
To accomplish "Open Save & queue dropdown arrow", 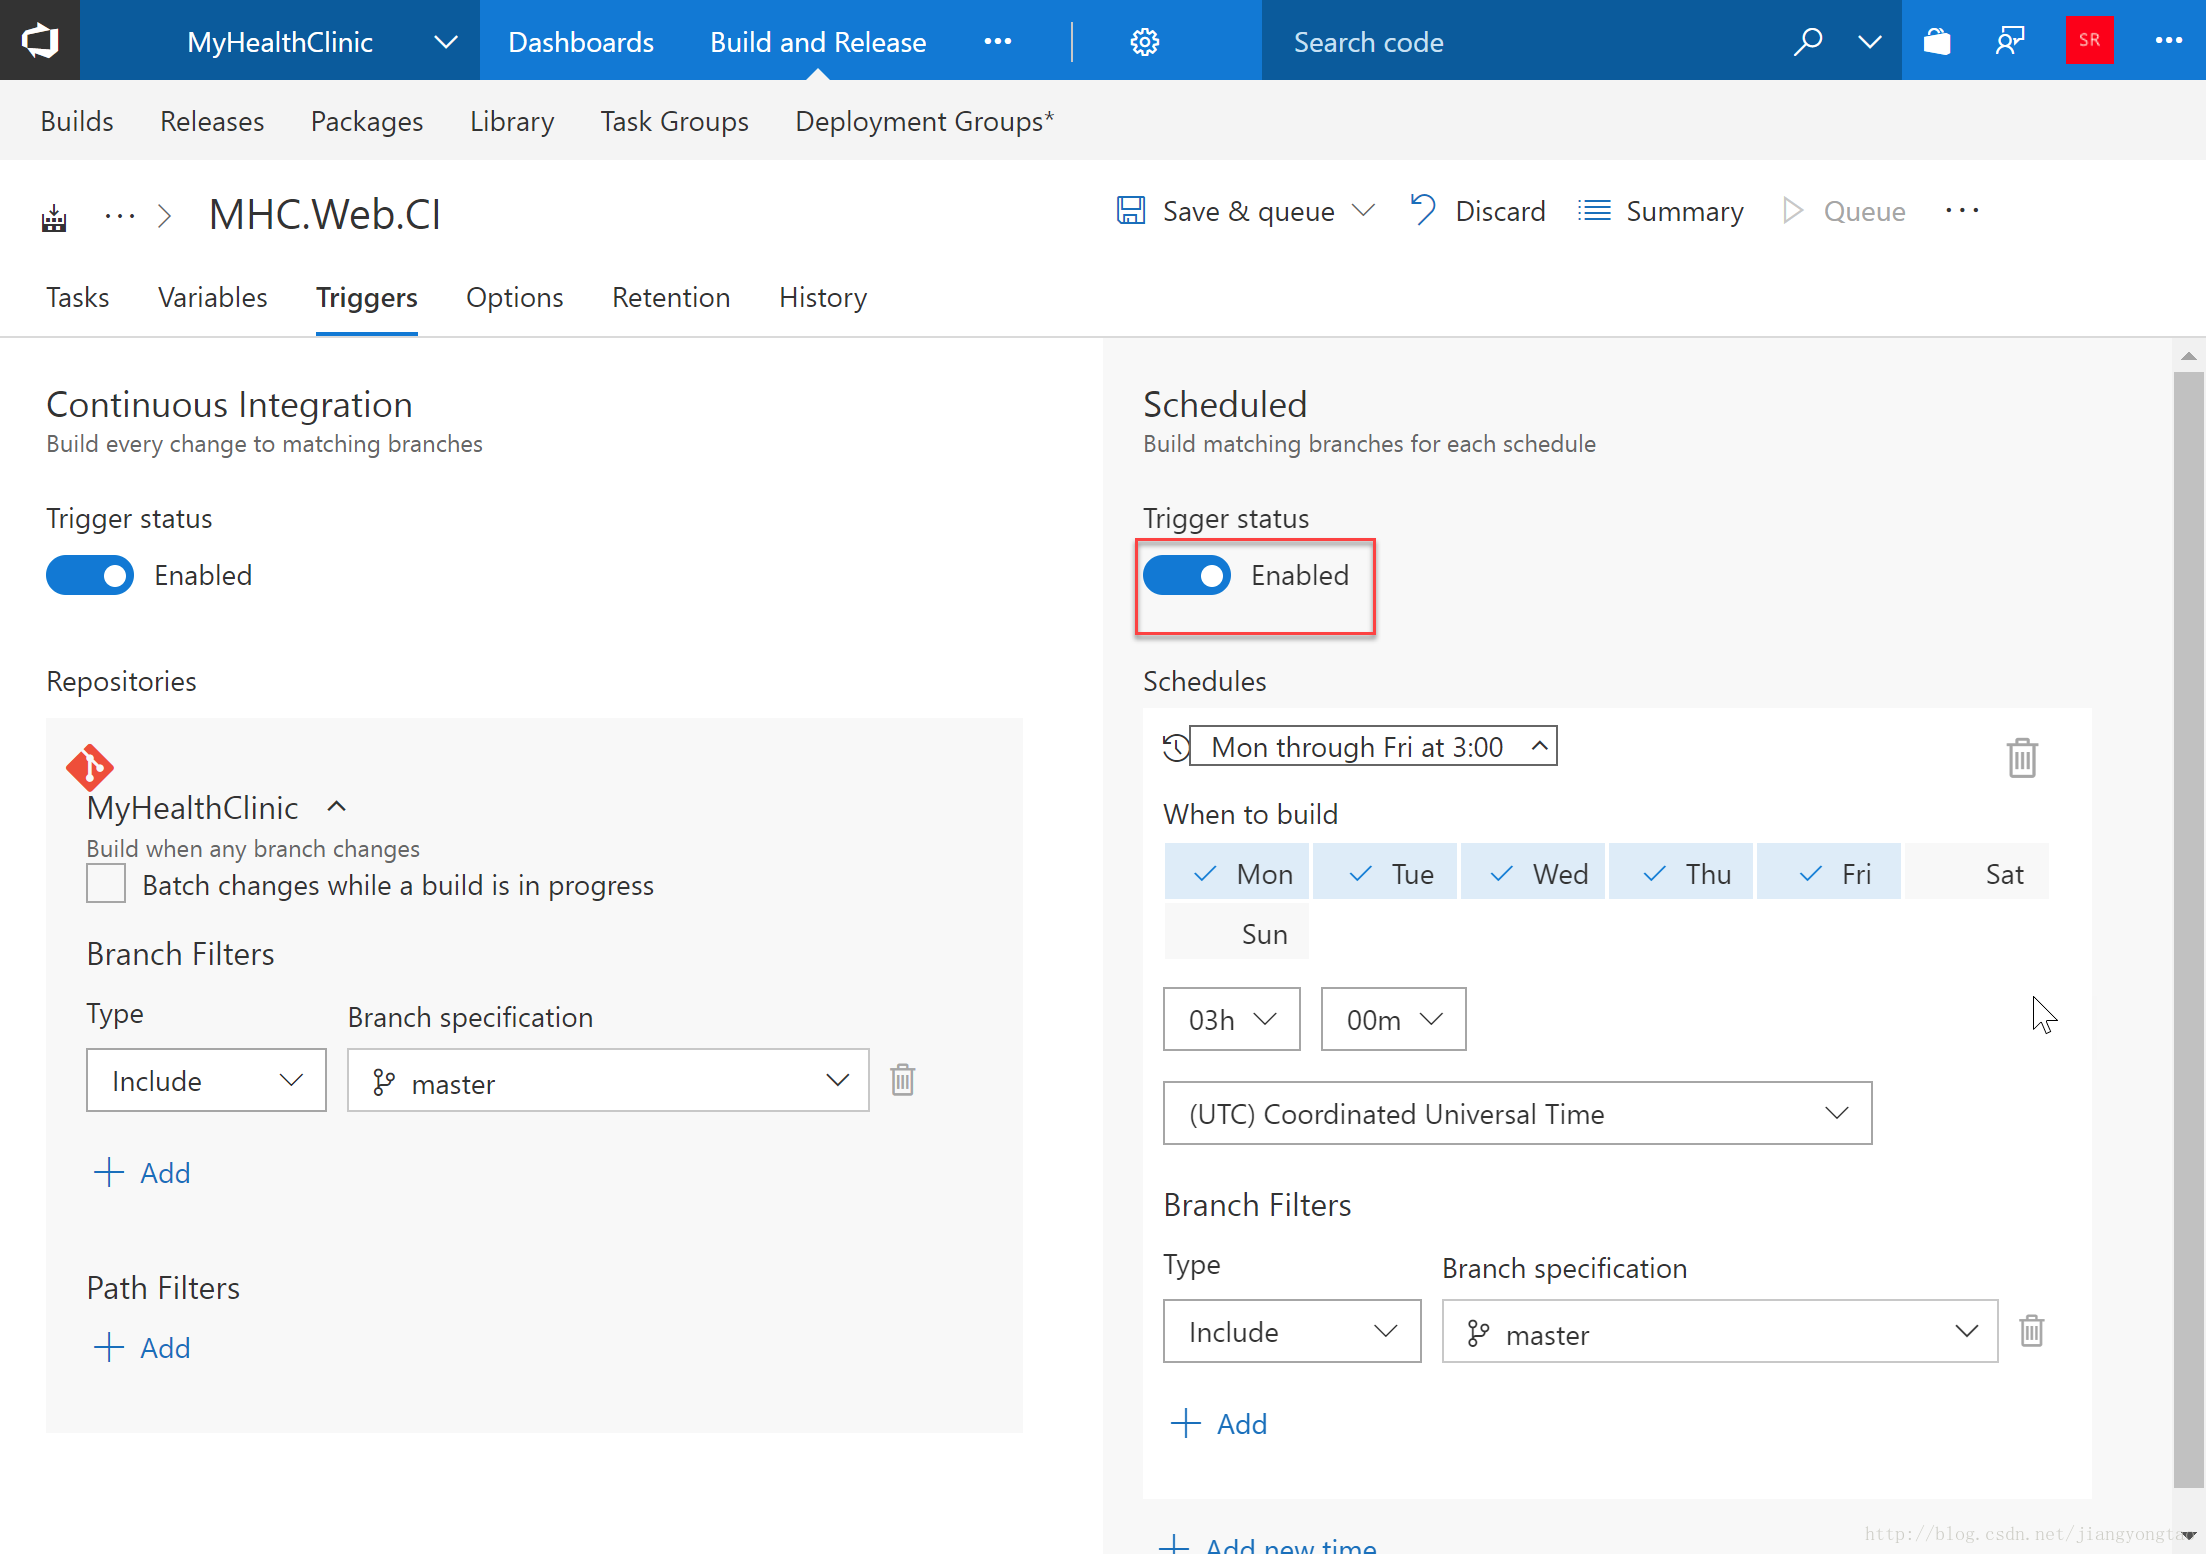I will (x=1364, y=211).
